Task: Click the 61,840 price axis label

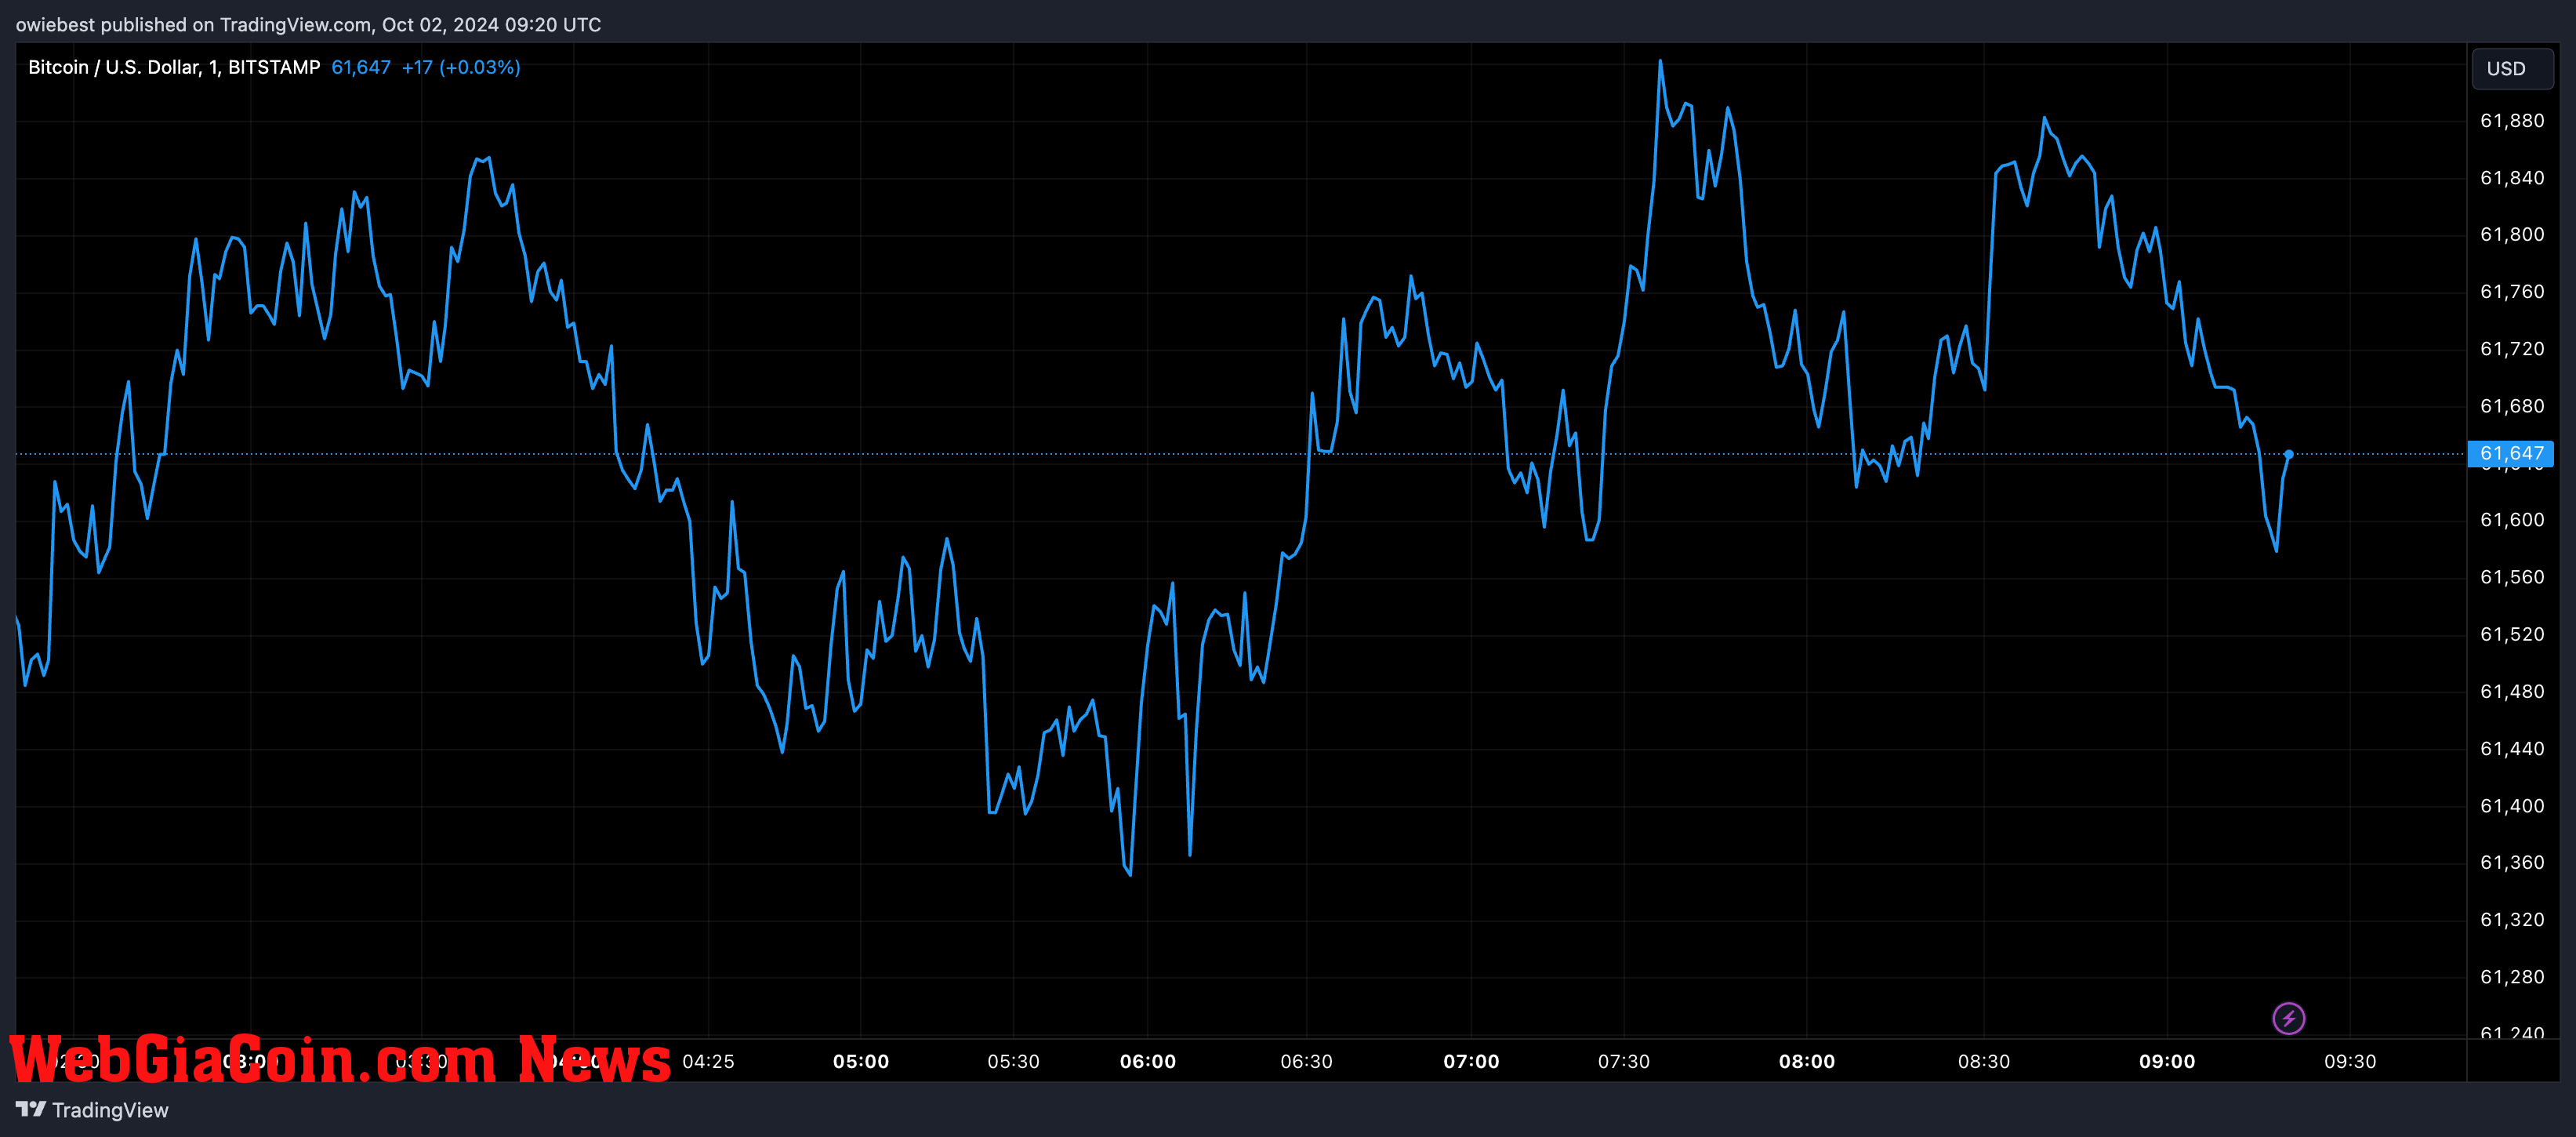Action: point(2512,177)
